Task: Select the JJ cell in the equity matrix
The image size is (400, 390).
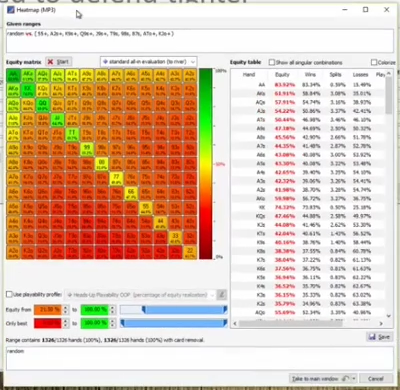Action: (57, 120)
